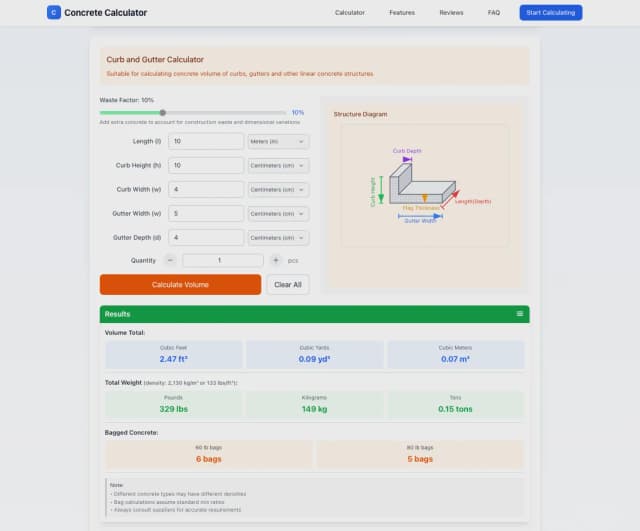Open the Calculator nav menu item

[350, 13]
